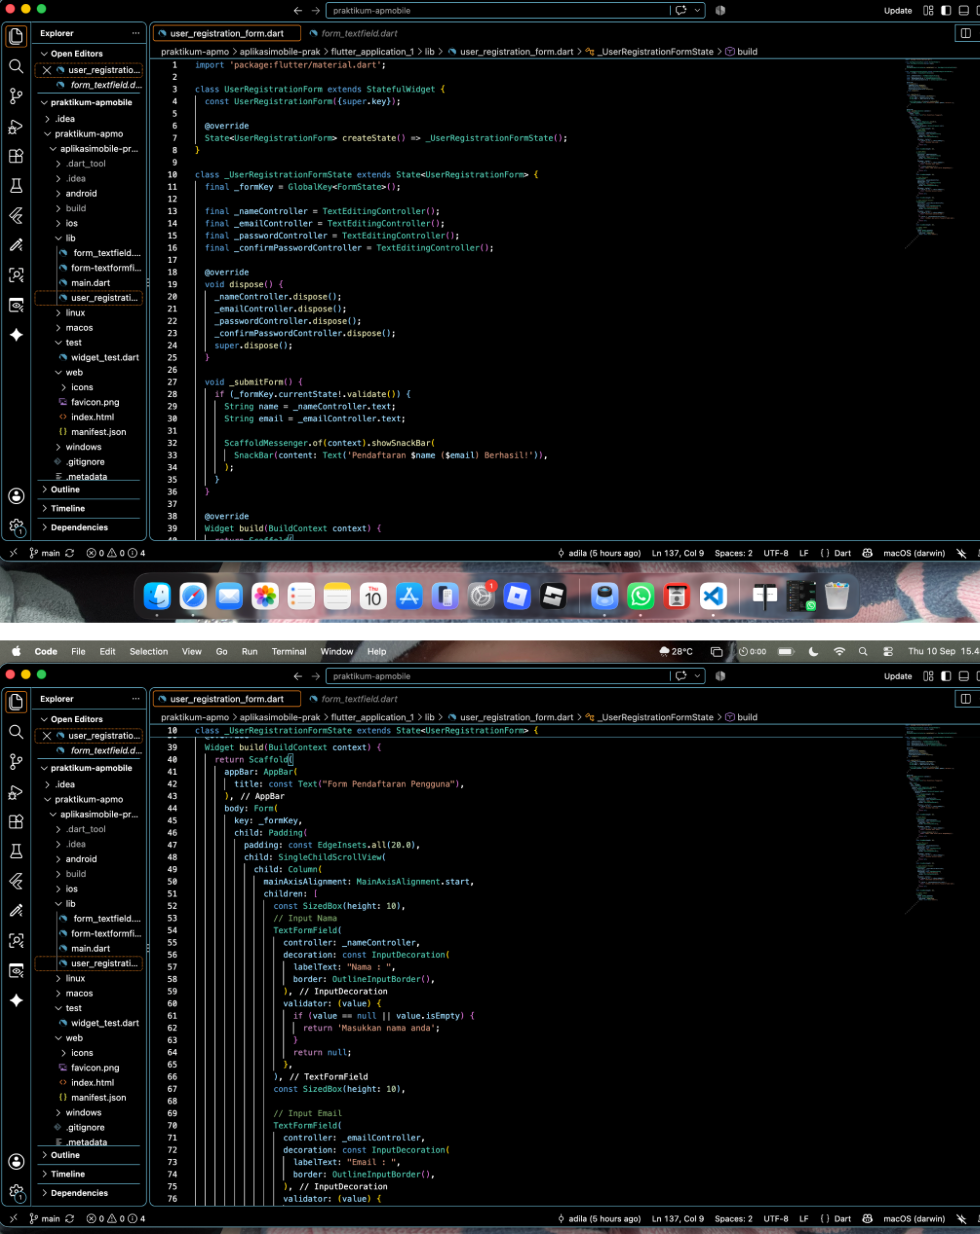
Task: Open WhatsApp from the Dock
Action: 641,597
